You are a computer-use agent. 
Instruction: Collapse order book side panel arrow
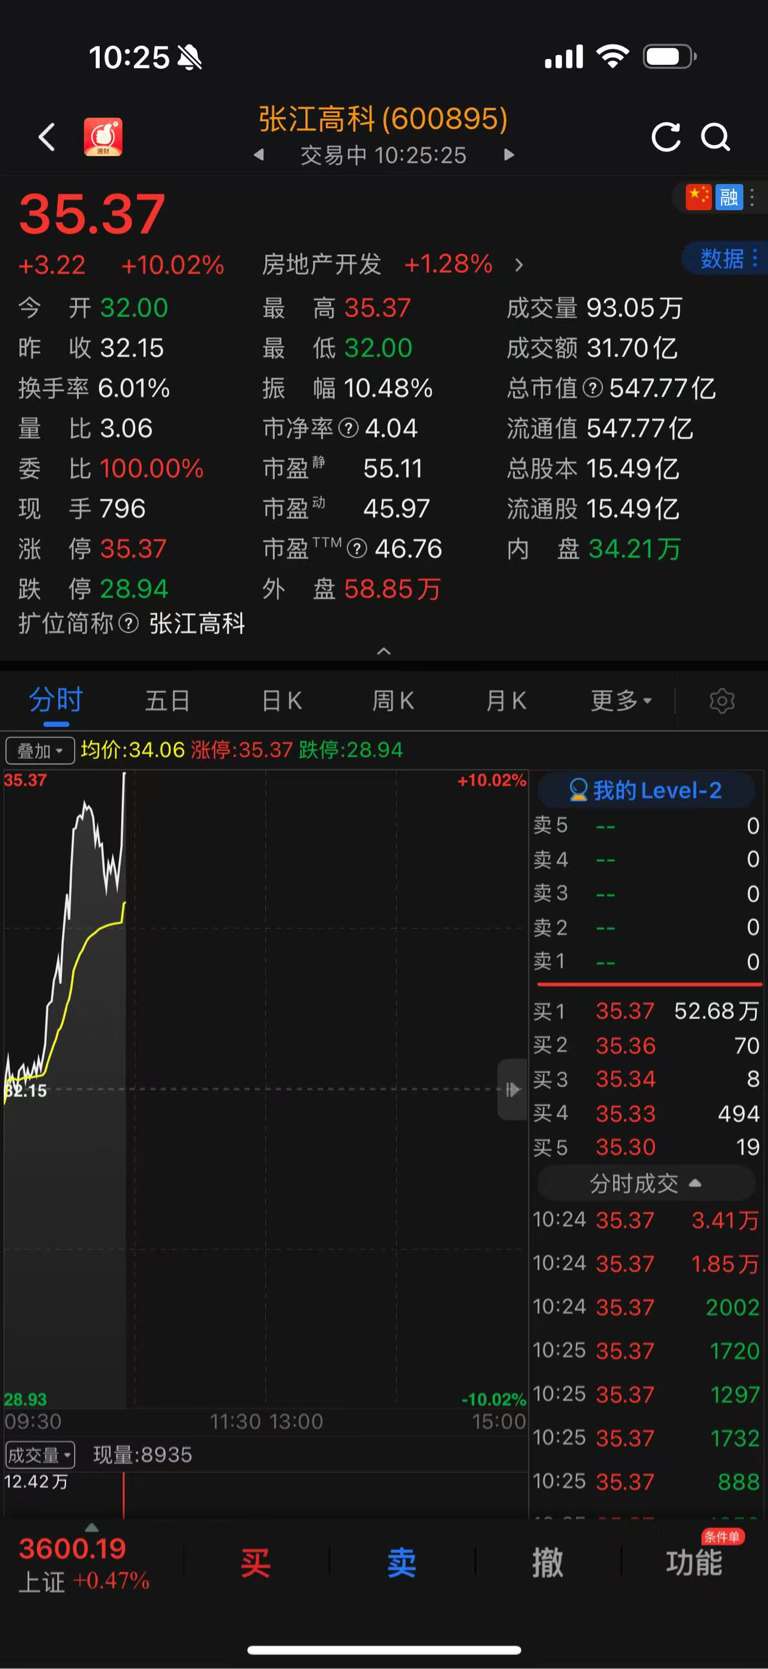(x=512, y=1089)
